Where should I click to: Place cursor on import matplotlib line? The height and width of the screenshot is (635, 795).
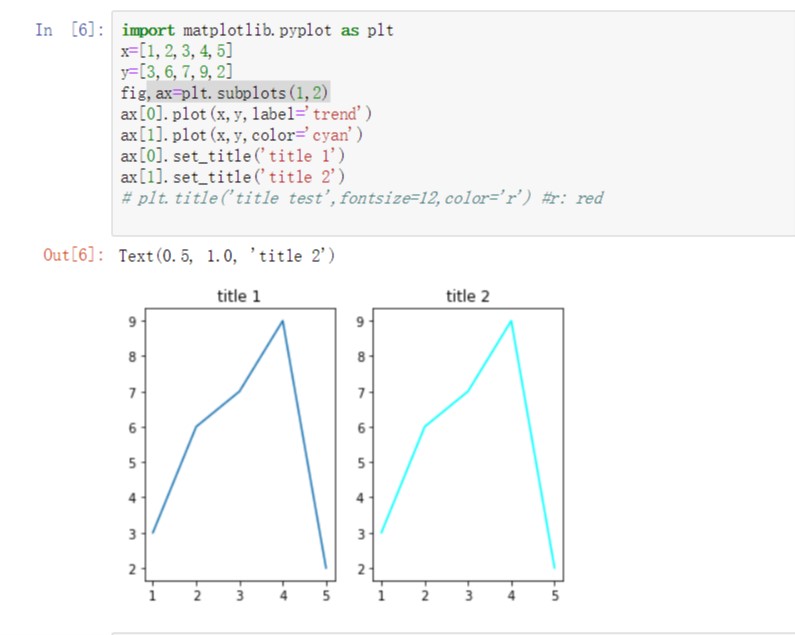257,30
